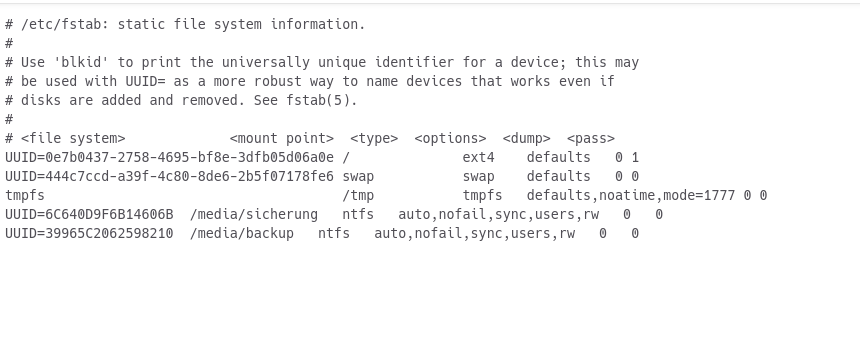This screenshot has width=860, height=360.
Task: Click the 'tmpfs' entry at line start
Action: tap(25, 195)
